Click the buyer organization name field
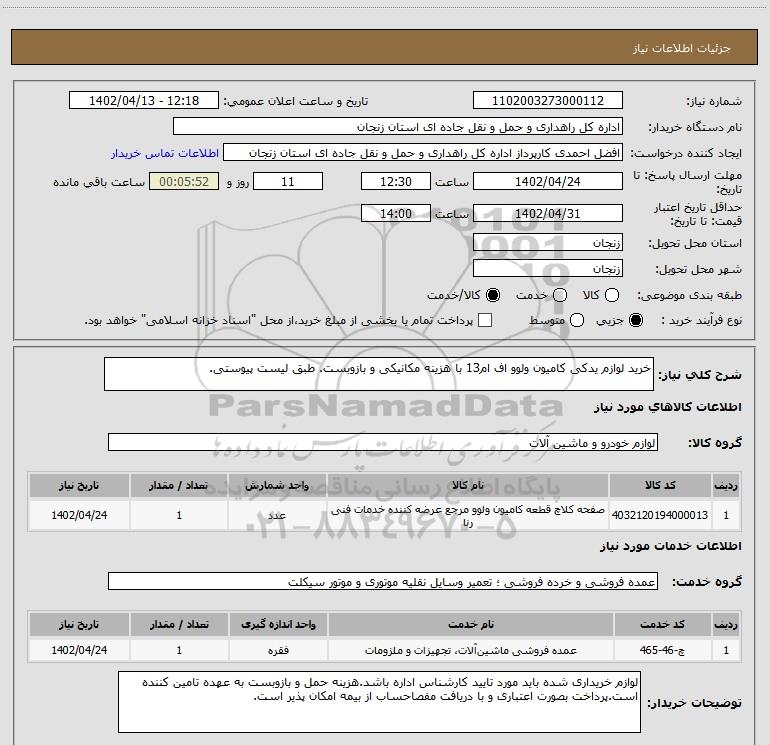Image resolution: width=770 pixels, height=745 pixels. coord(398,127)
